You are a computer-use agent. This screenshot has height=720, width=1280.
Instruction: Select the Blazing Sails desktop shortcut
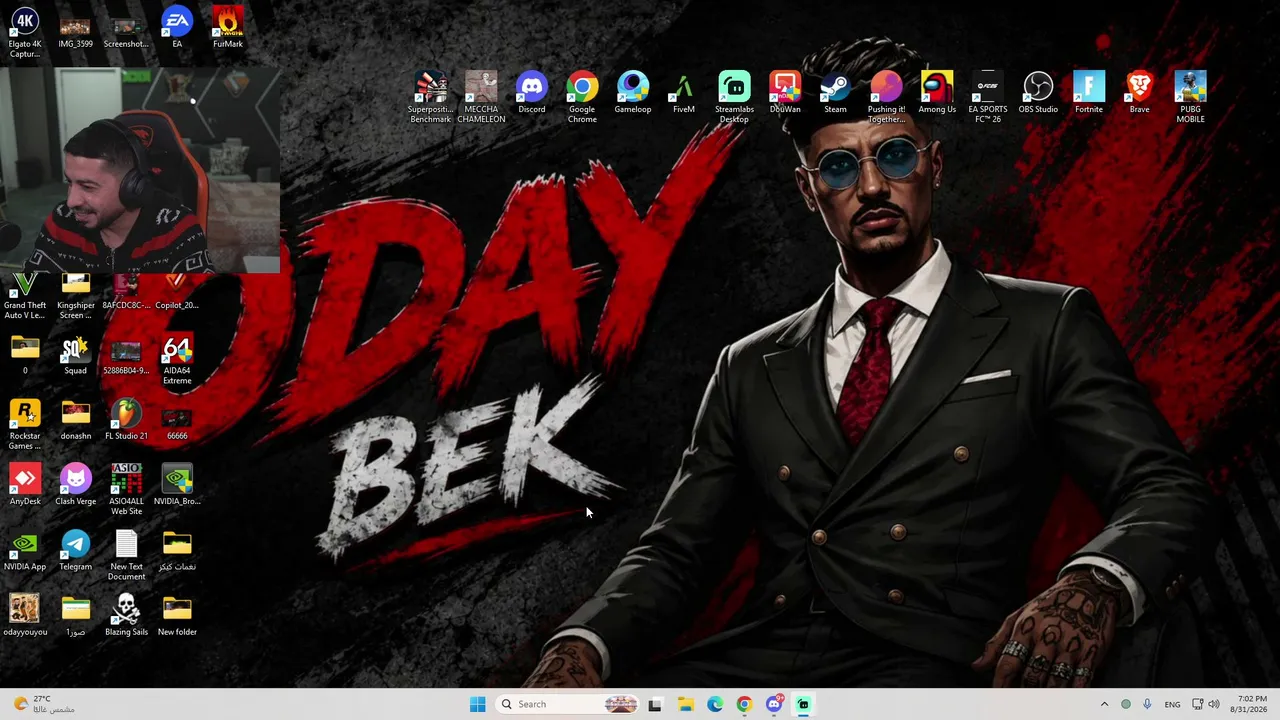[126, 615]
